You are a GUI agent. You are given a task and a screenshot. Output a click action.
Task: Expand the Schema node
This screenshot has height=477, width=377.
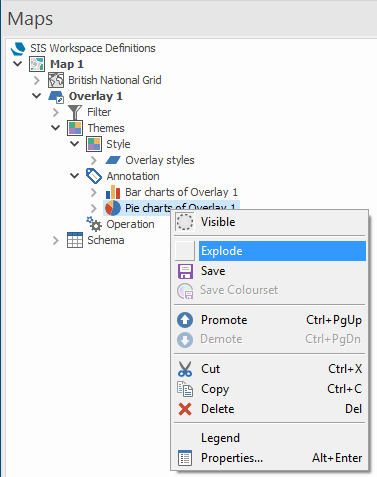pos(55,240)
